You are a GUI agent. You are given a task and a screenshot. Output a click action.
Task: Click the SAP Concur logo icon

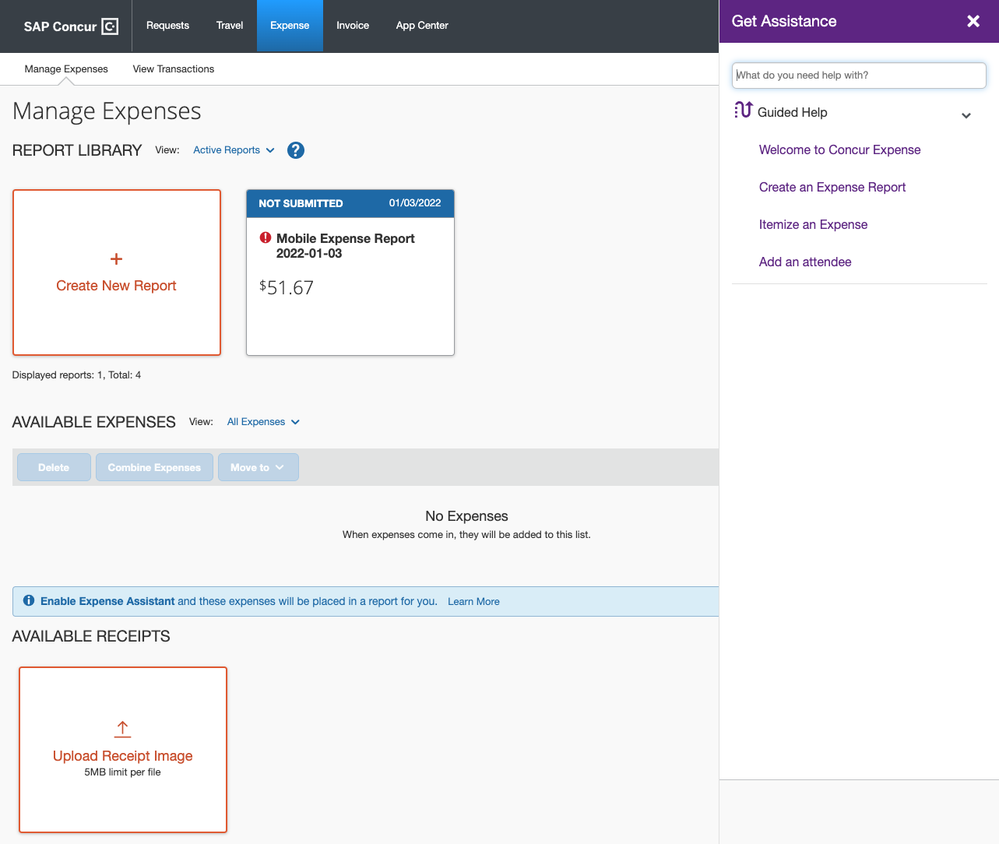coord(110,26)
